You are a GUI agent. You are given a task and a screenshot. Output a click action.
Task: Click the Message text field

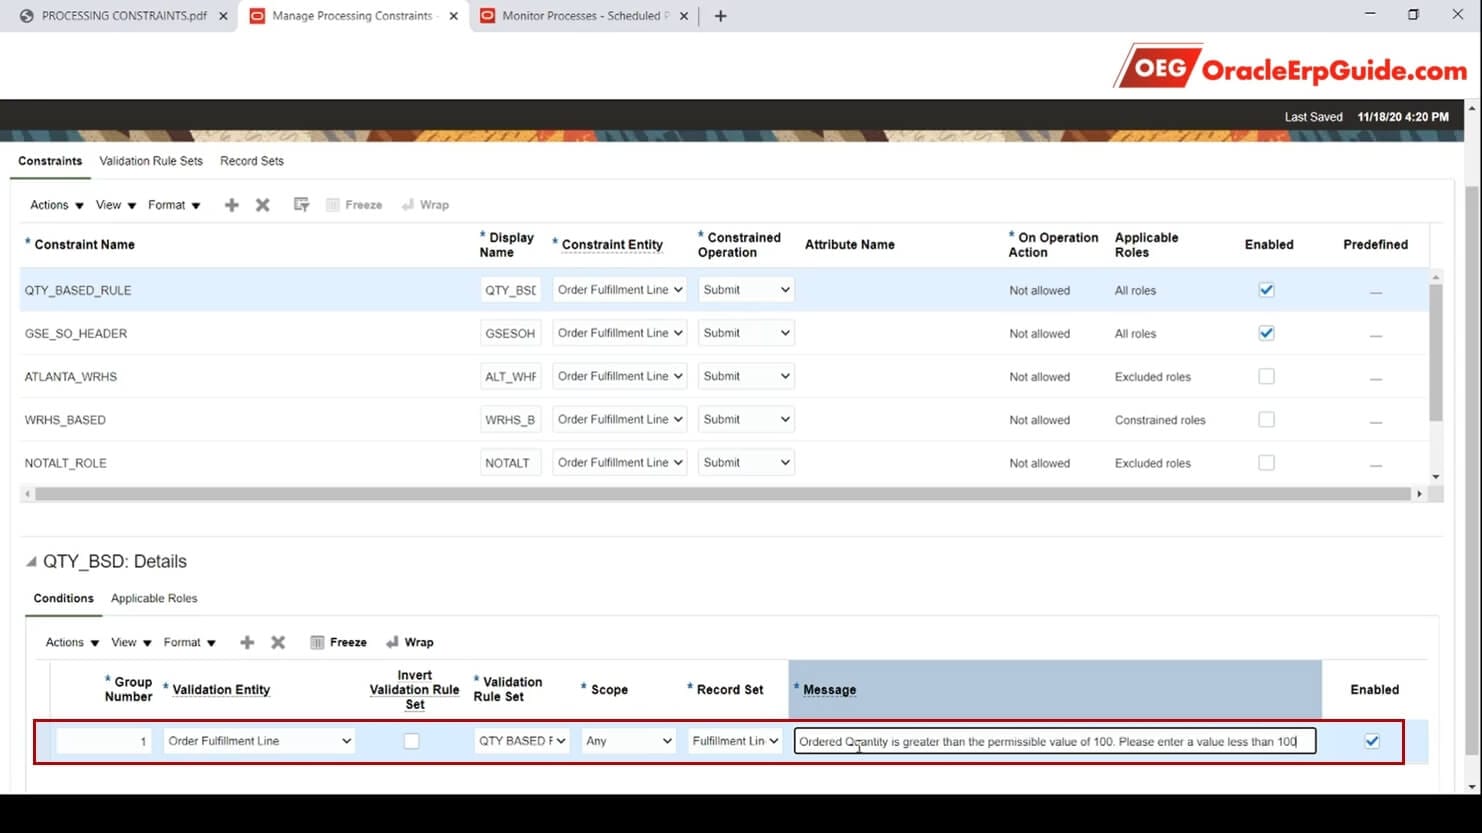point(1055,741)
